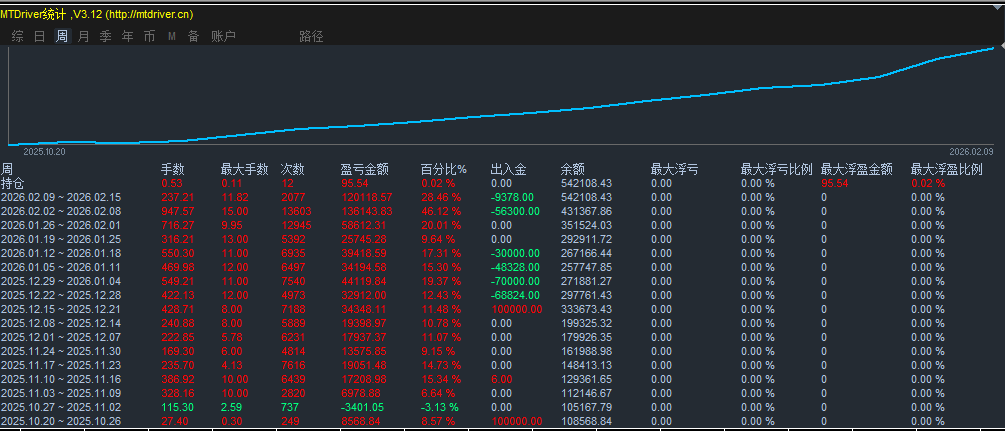Click the profit value 136143.83
Image resolution: width=1005 pixels, height=431 pixels.
pos(367,211)
